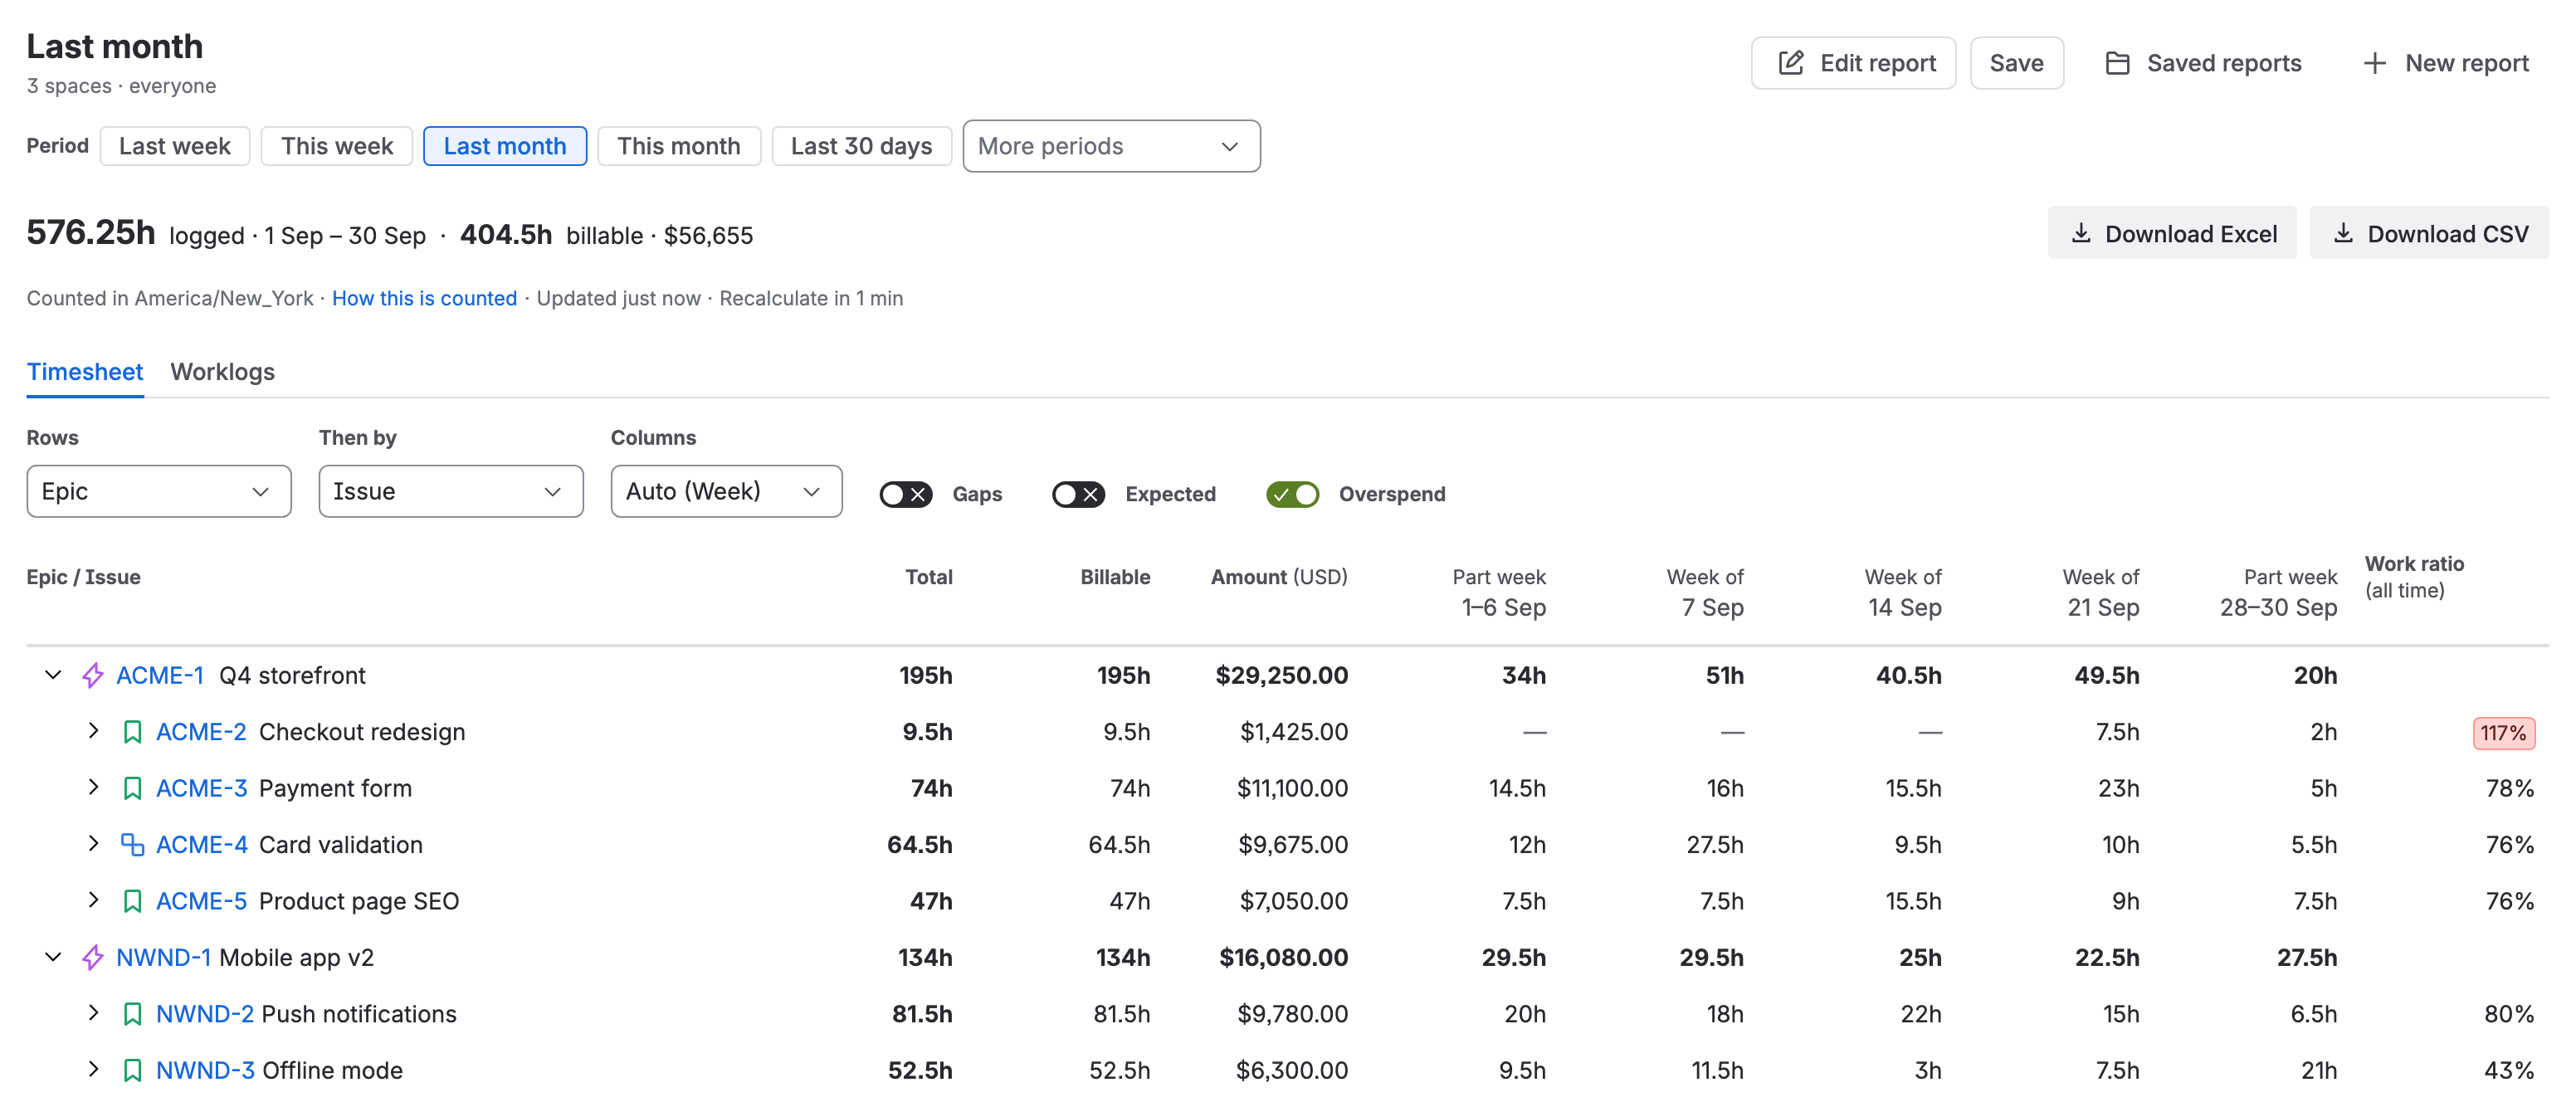
Task: Disable the Overspend toggle
Action: [1292, 494]
